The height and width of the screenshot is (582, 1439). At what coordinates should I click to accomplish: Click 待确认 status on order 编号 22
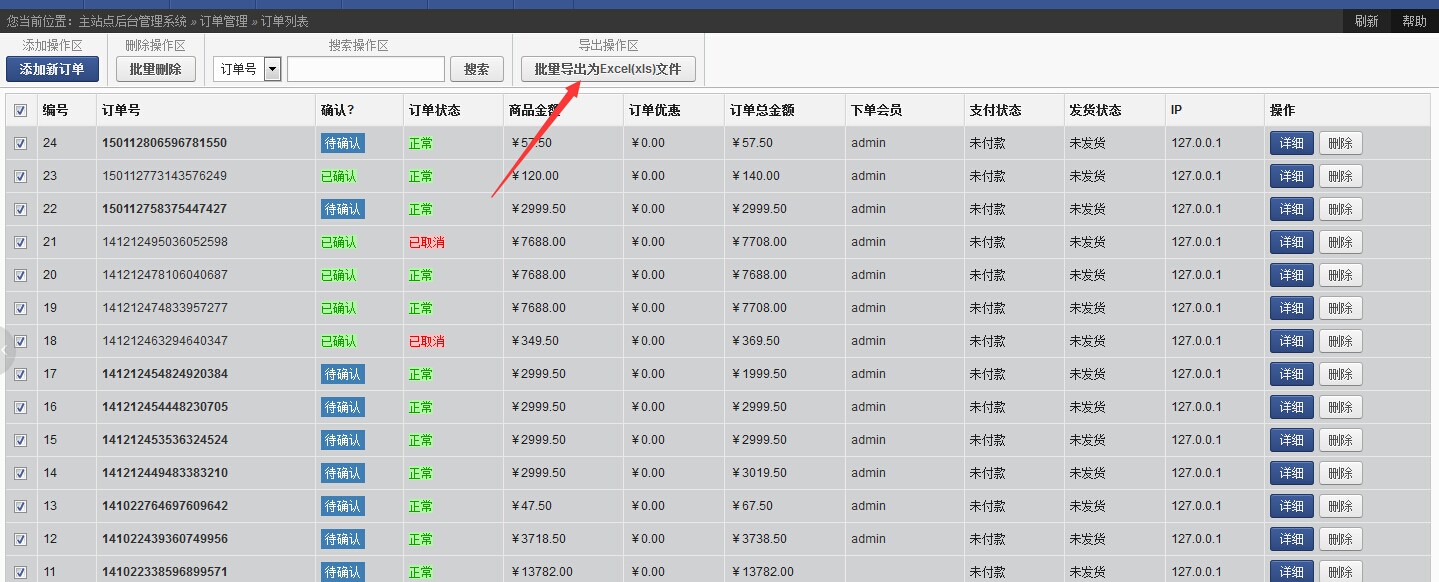(x=342, y=209)
